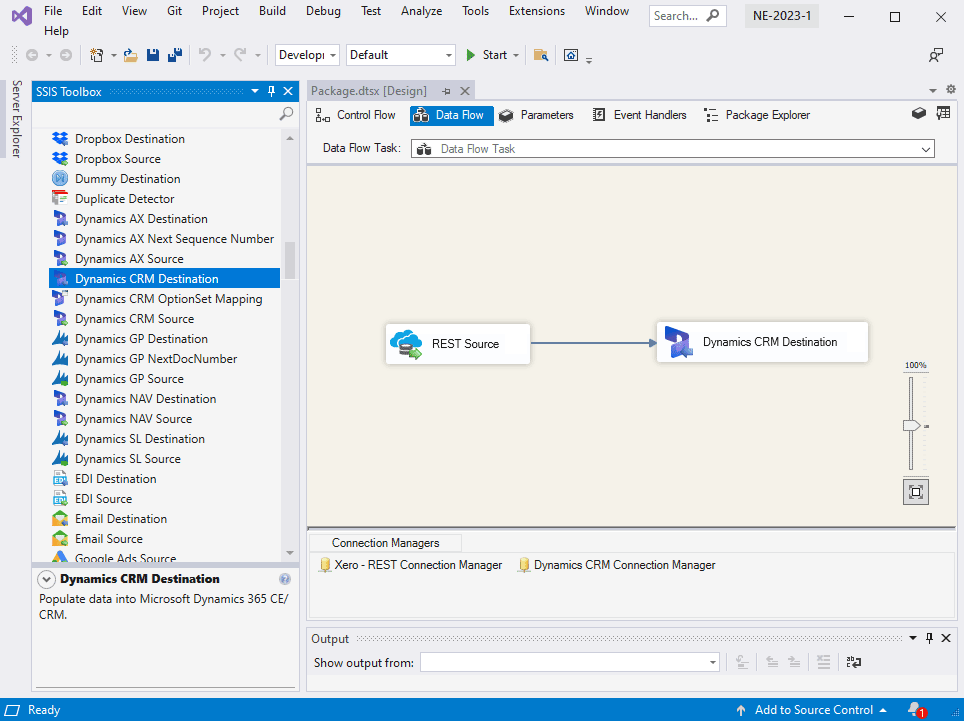The image size is (964, 721).
Task: Select the Dropbox Destination toolbox icon
Action: (x=60, y=139)
